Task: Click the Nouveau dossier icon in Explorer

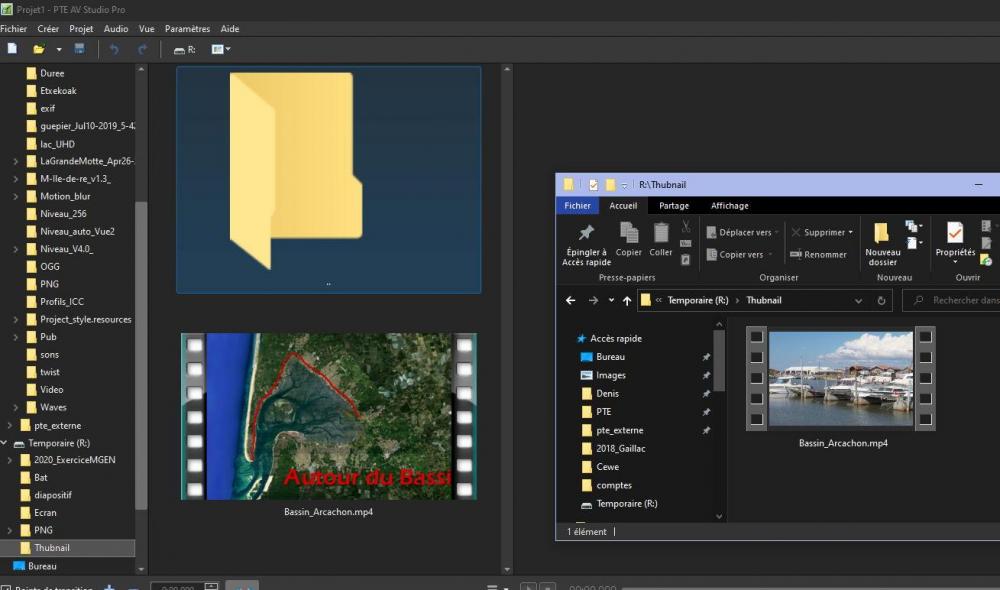Action: pos(882,233)
